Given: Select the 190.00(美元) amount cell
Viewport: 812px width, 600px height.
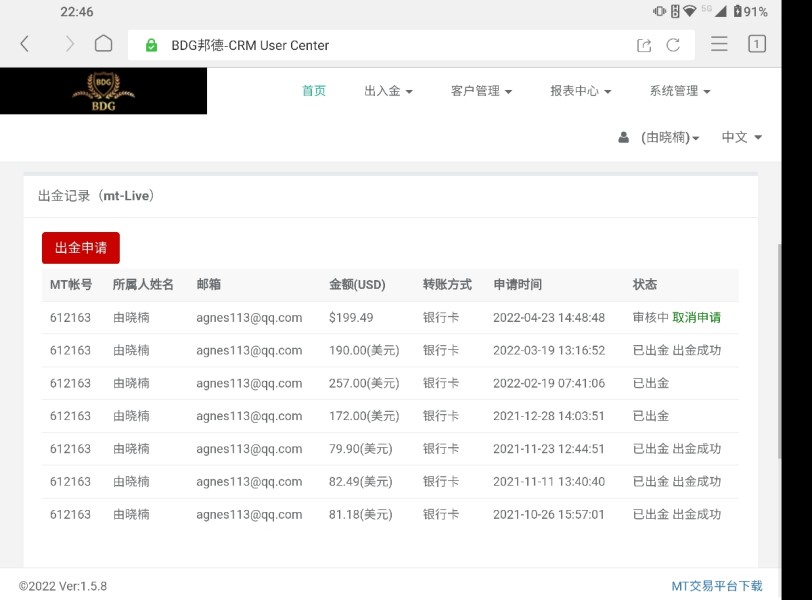Looking at the screenshot, I should pos(364,350).
